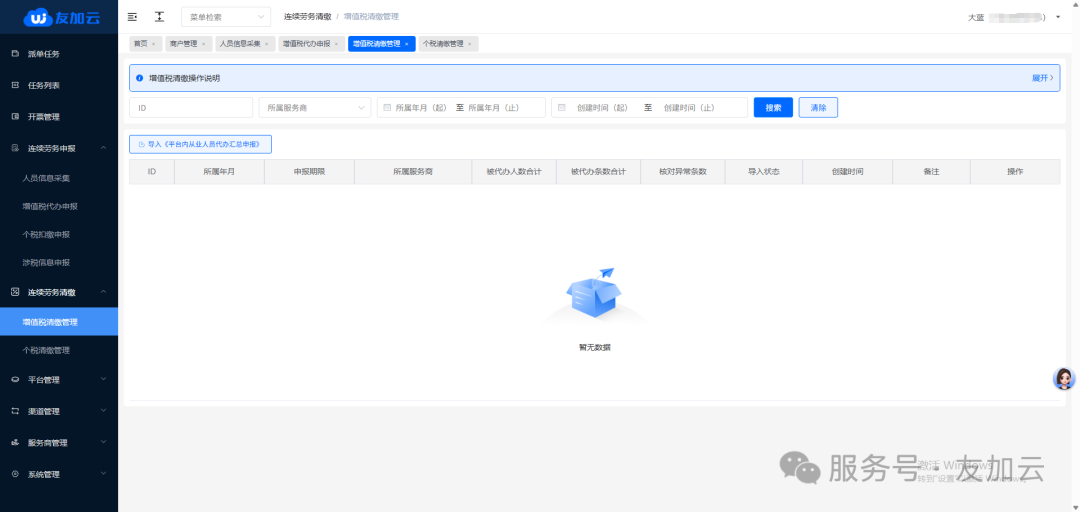Open the 菜单检索 search dropdown
This screenshot has height=512, width=1080.
226,17
